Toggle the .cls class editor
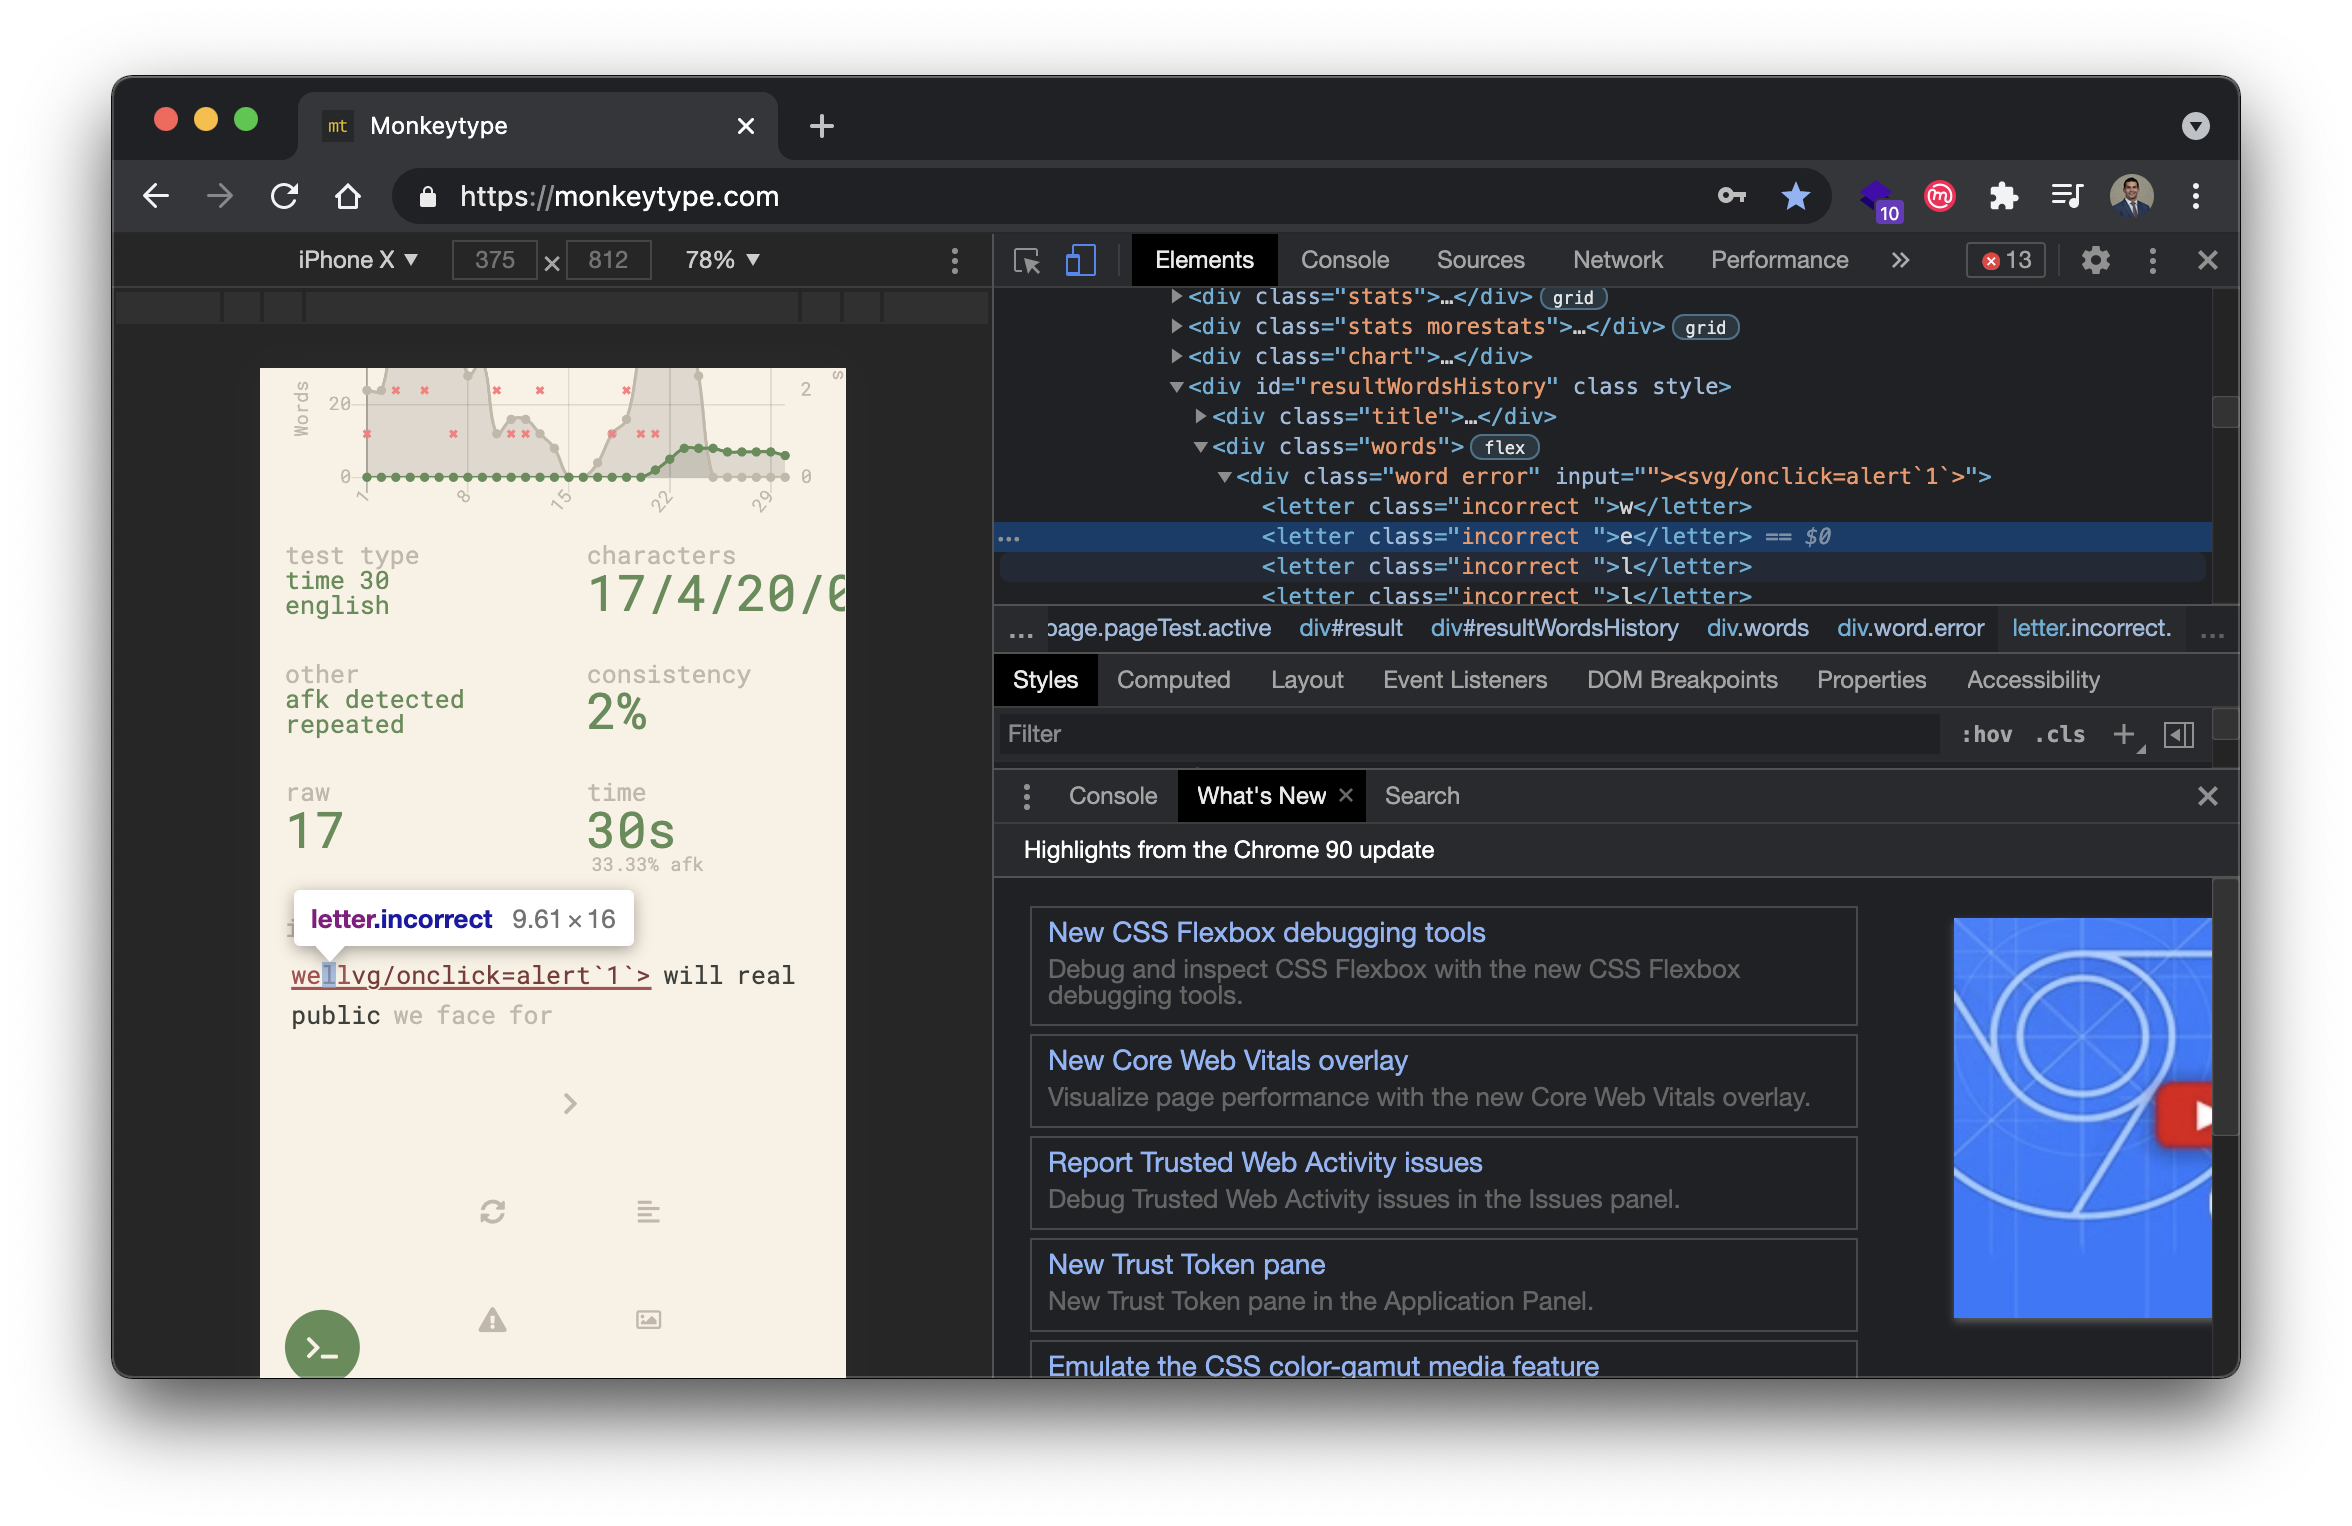 (2058, 734)
